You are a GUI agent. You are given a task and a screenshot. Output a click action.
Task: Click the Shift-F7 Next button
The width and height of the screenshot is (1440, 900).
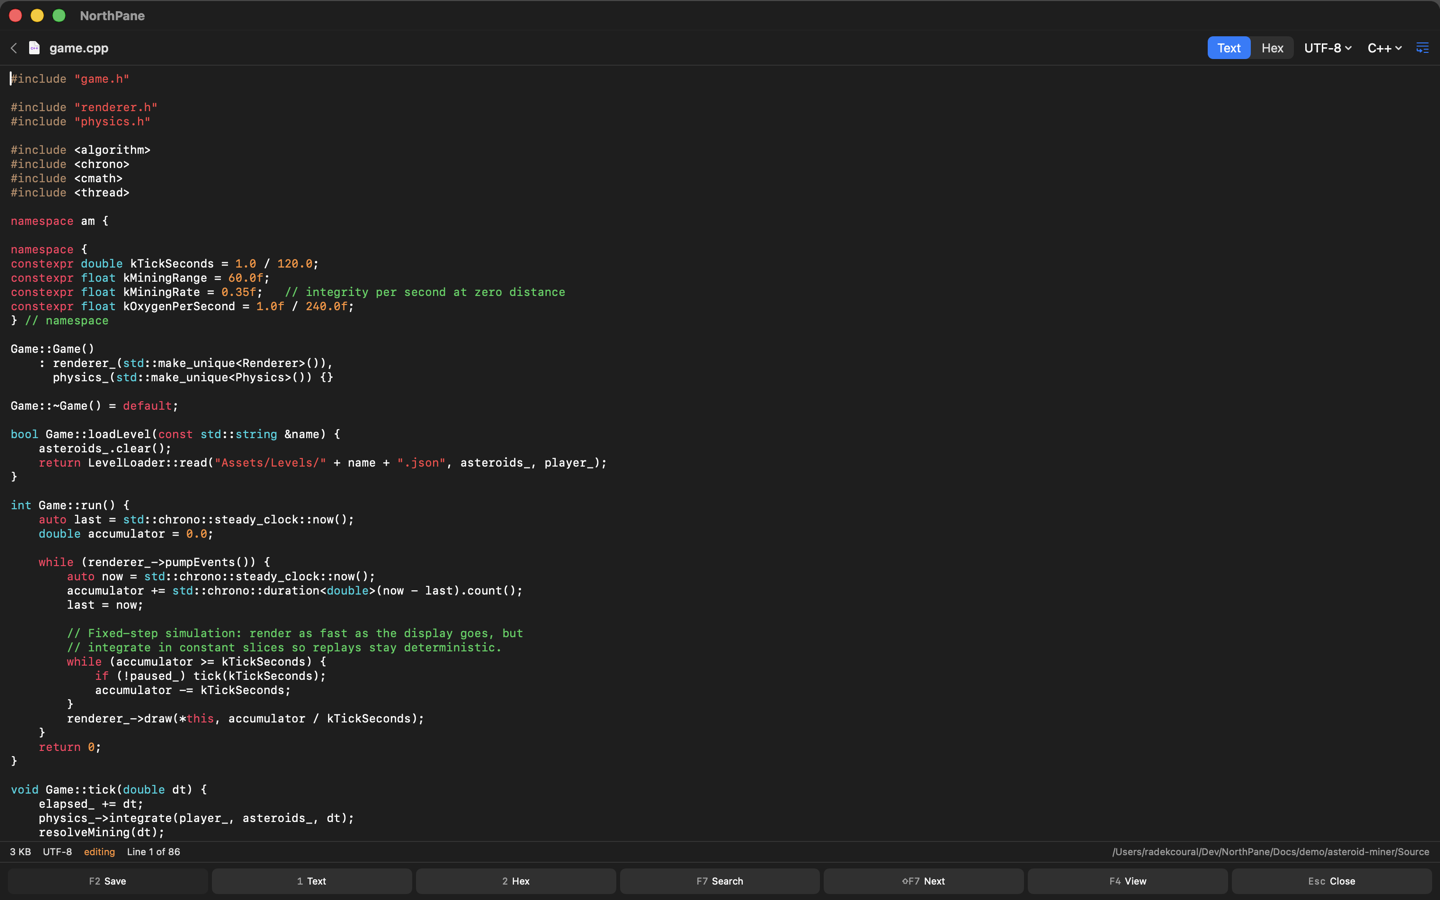click(924, 881)
